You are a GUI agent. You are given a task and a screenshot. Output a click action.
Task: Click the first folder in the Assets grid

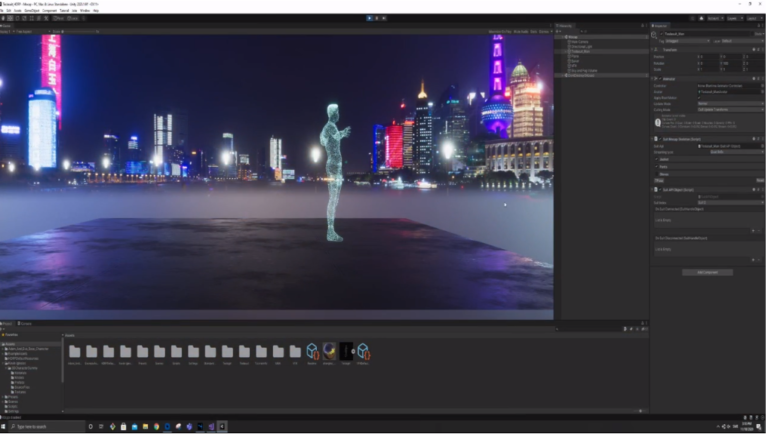(x=75, y=351)
